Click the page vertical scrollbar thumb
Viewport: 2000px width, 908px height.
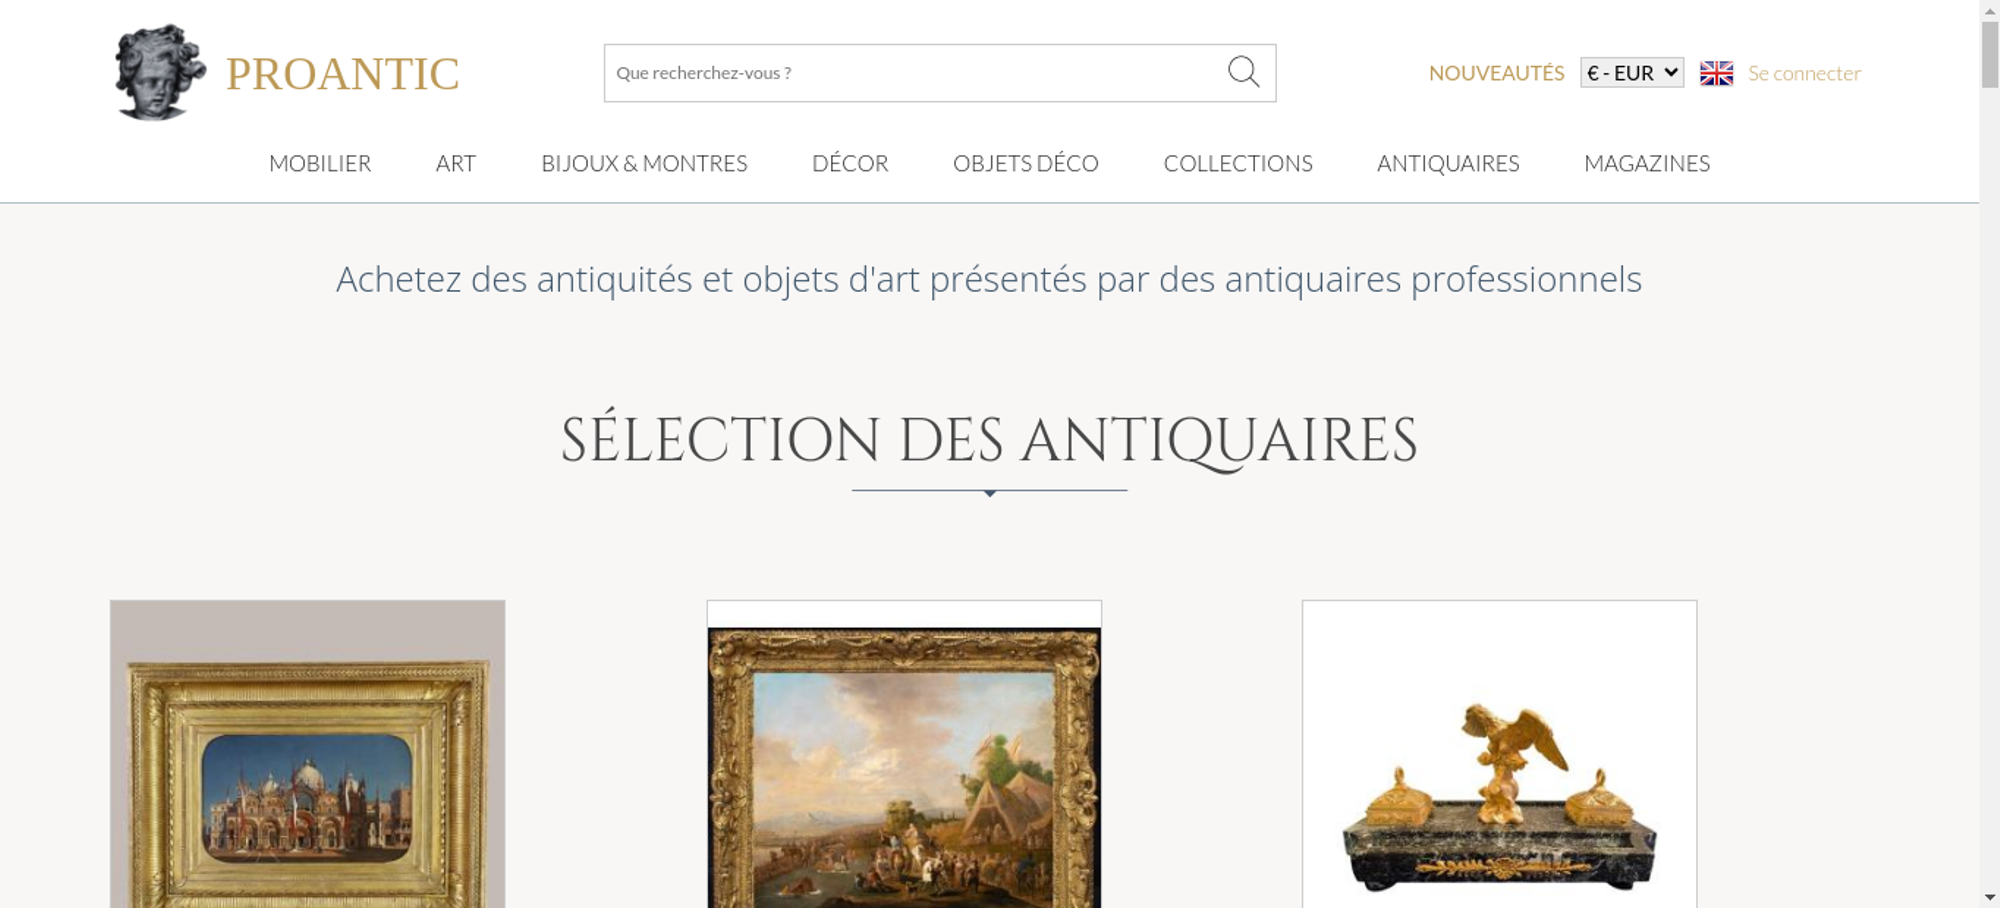[x=1990, y=53]
